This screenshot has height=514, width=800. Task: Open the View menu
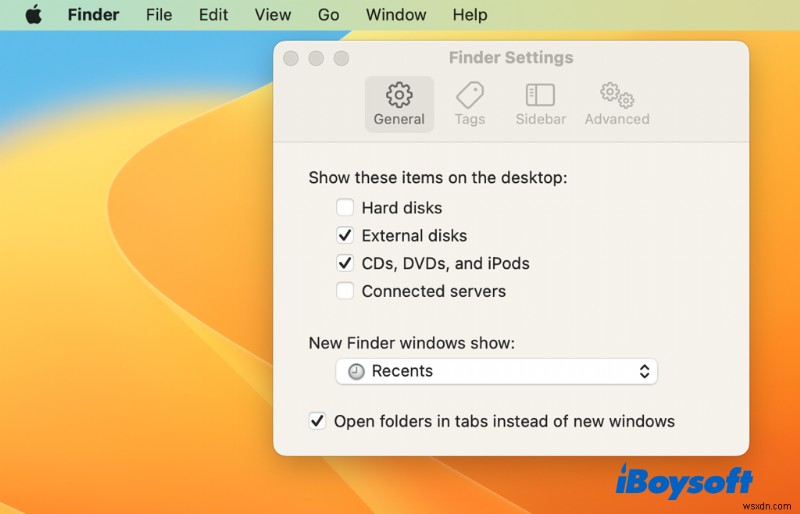273,15
